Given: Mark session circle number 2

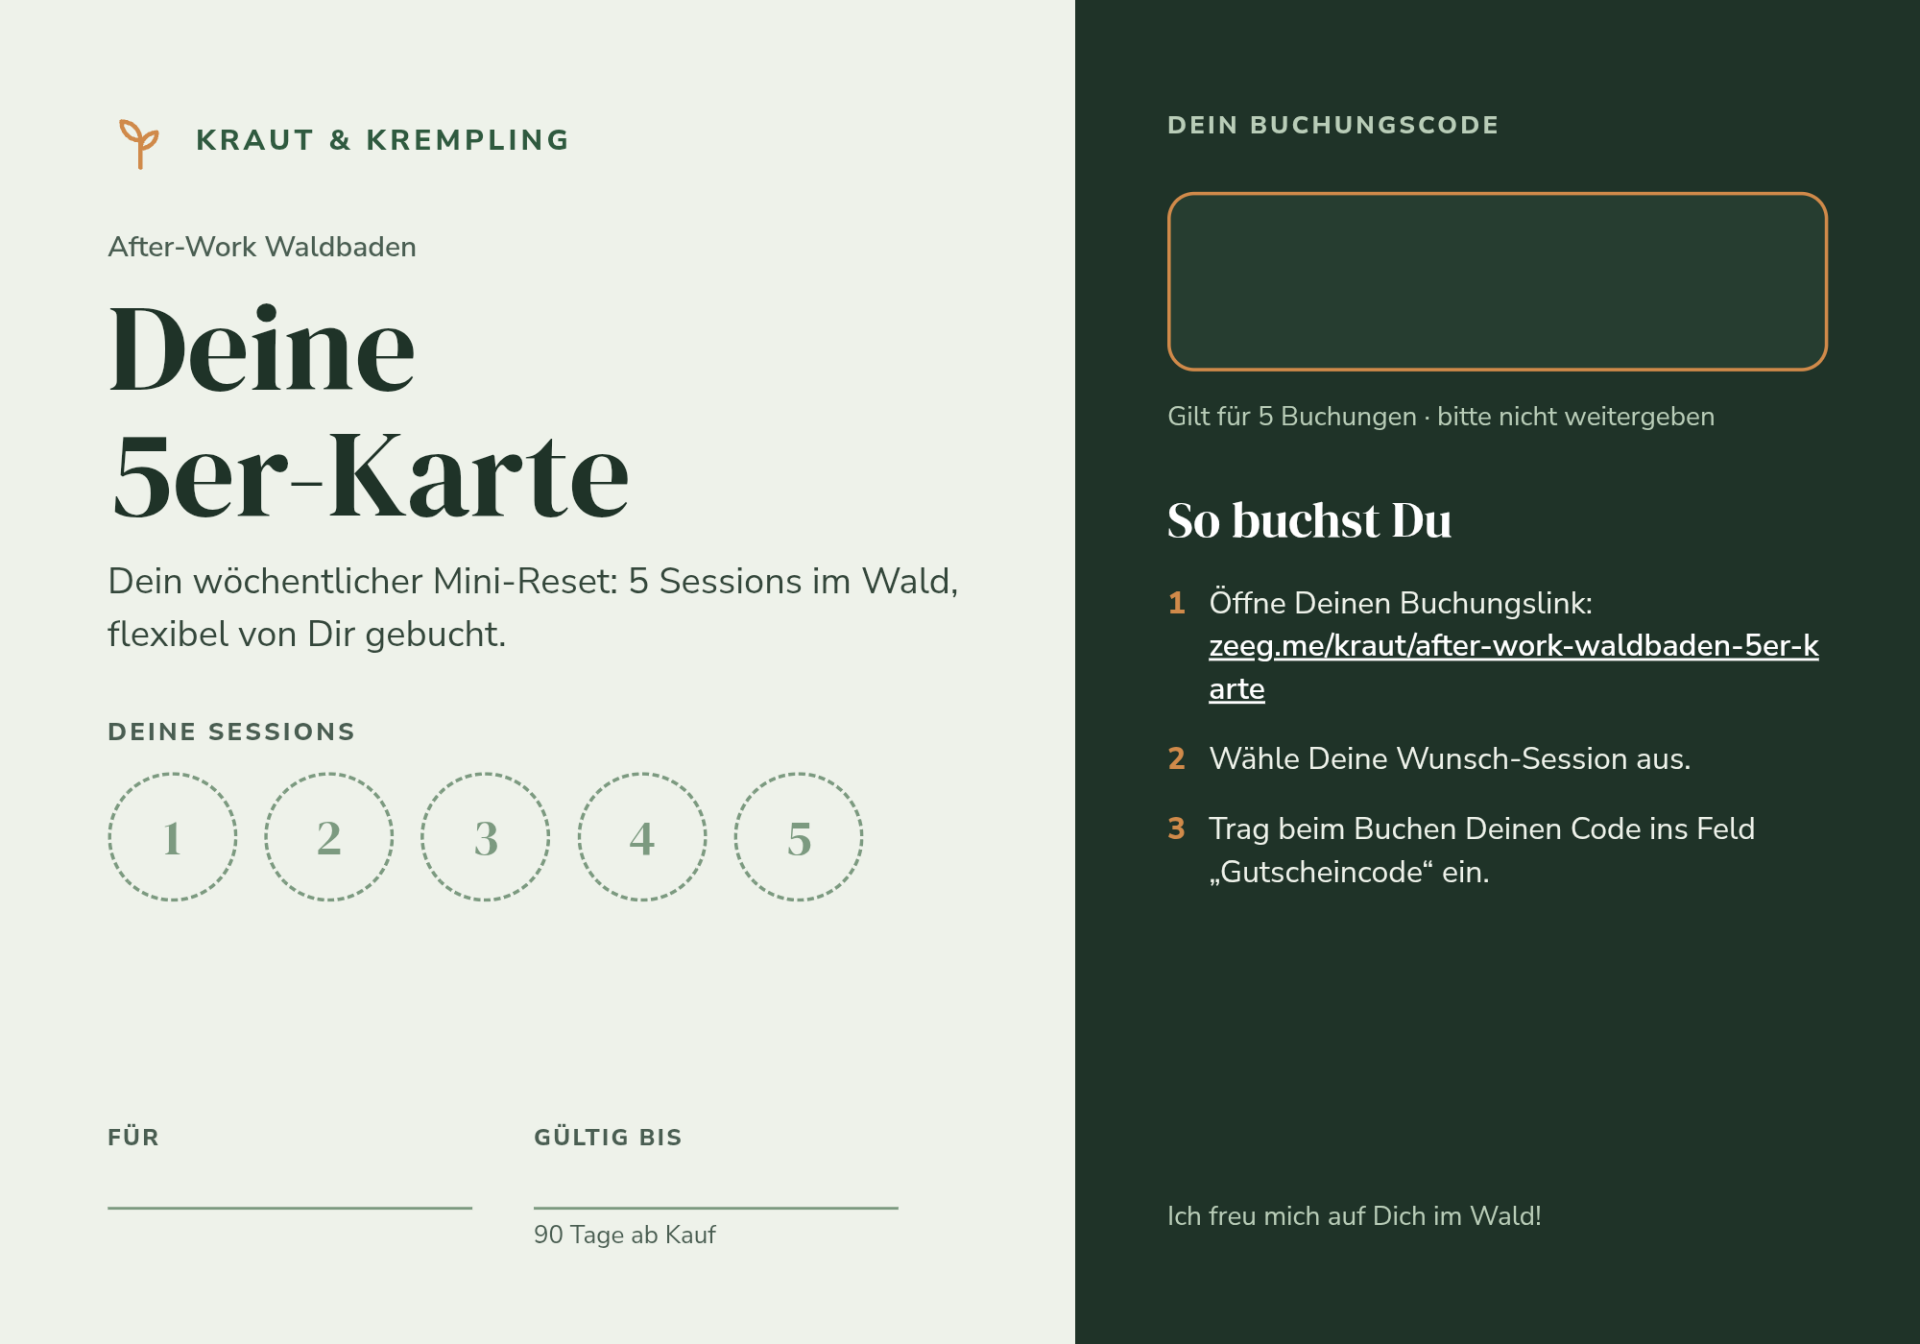Looking at the screenshot, I should pyautogui.click(x=329, y=837).
